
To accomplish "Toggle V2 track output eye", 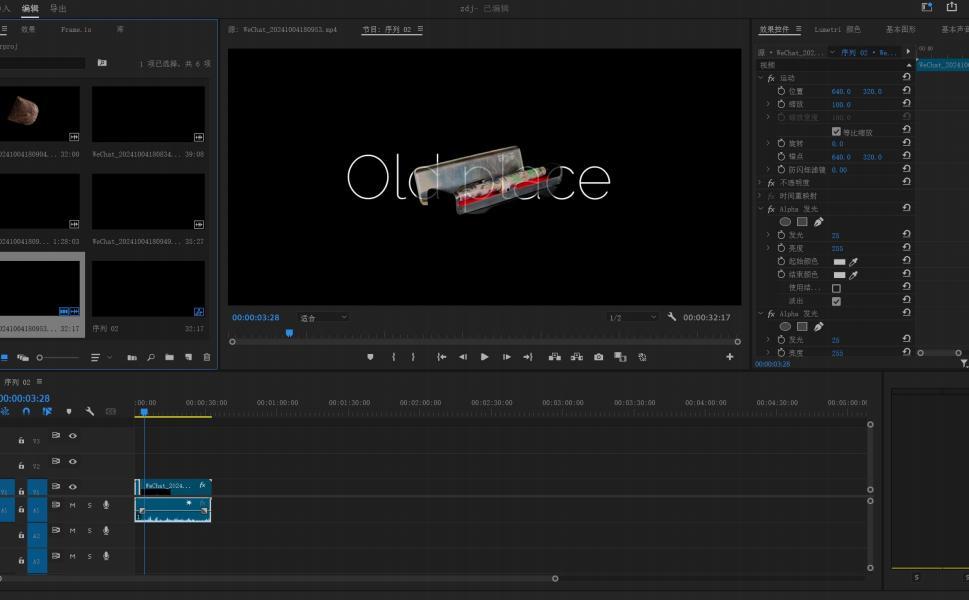I will click(73, 462).
